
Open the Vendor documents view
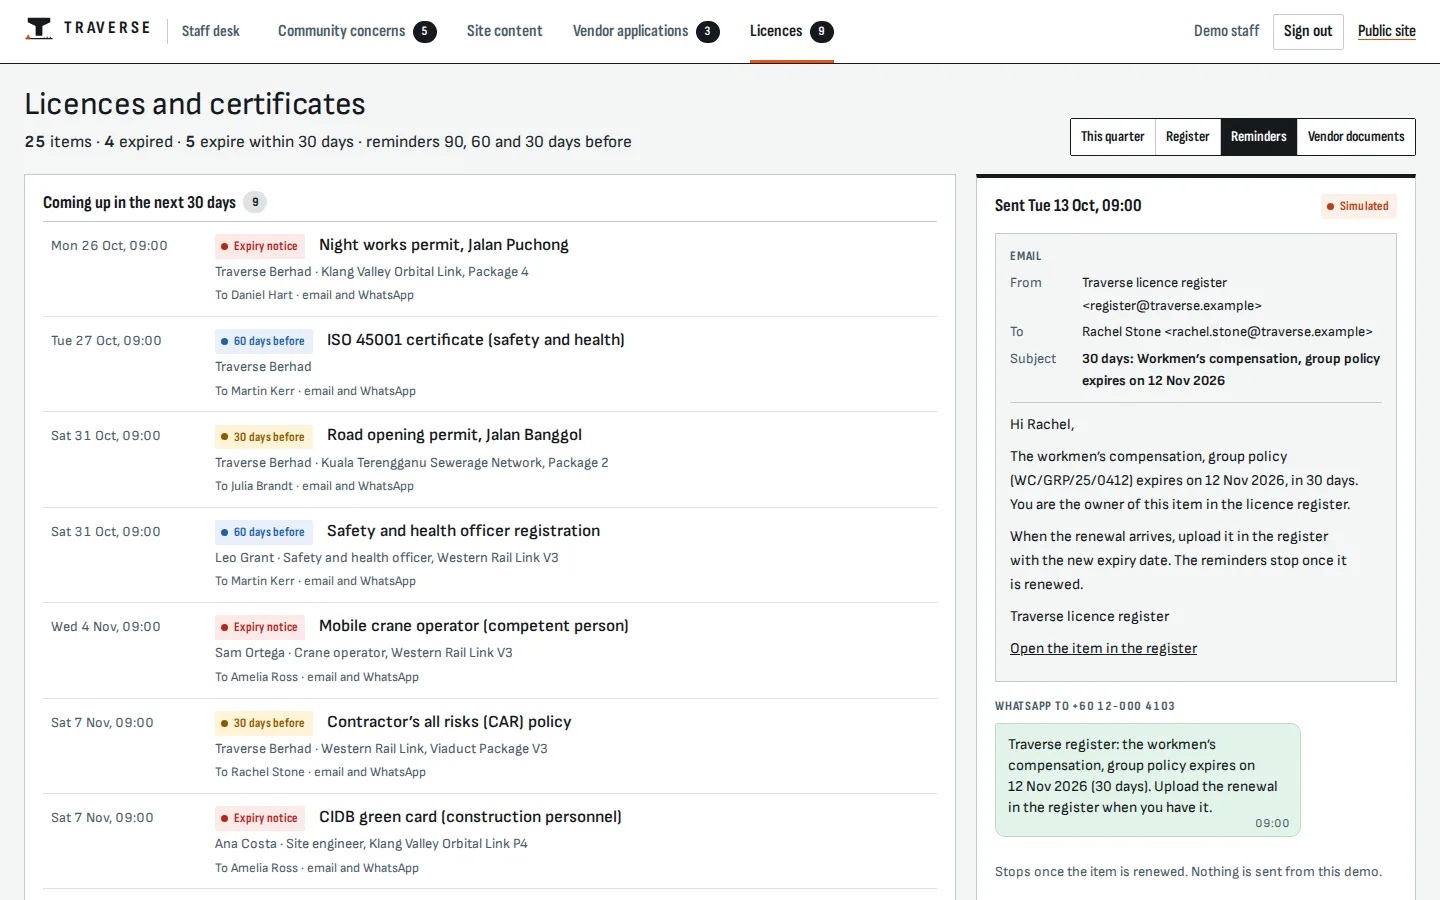click(1356, 137)
